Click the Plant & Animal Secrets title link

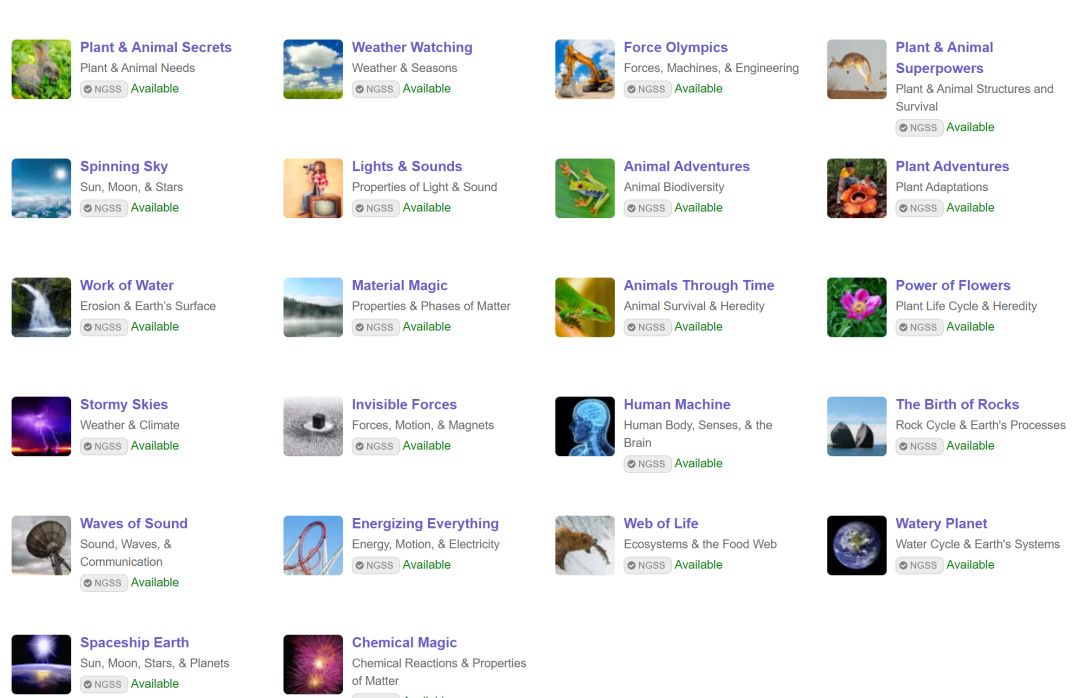pyautogui.click(x=156, y=48)
